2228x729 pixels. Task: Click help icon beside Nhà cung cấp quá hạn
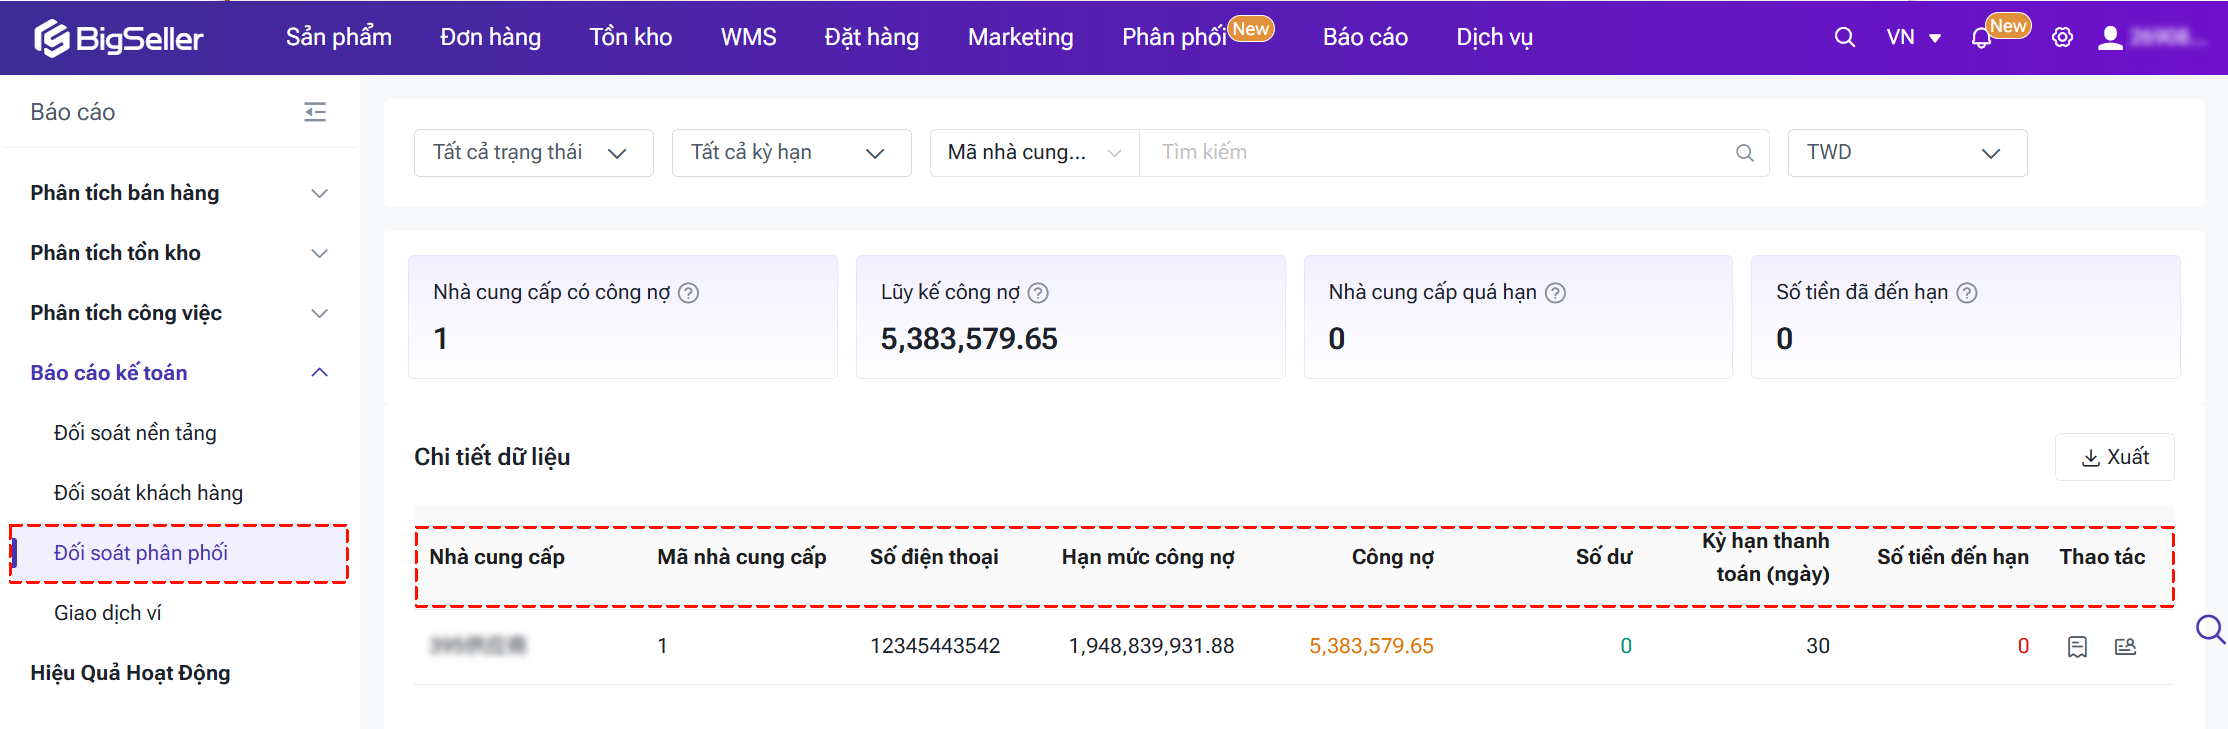click(1555, 293)
